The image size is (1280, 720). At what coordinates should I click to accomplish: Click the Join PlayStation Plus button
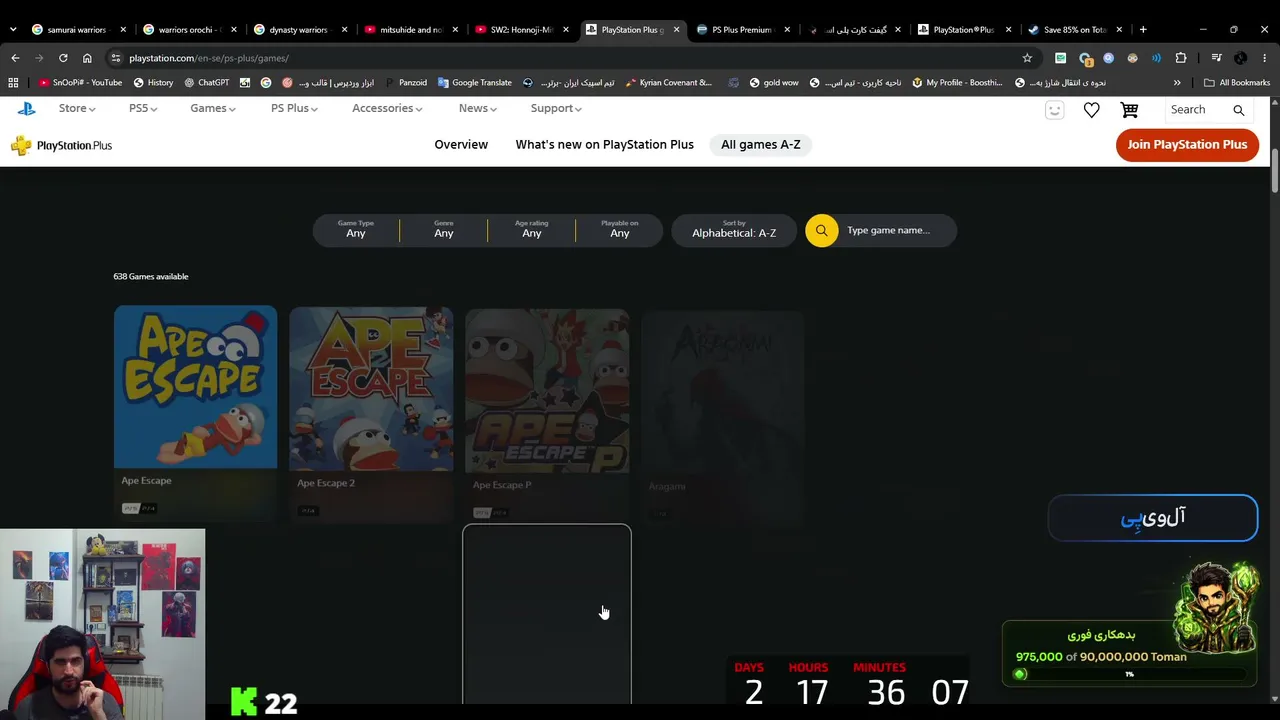tap(1187, 145)
